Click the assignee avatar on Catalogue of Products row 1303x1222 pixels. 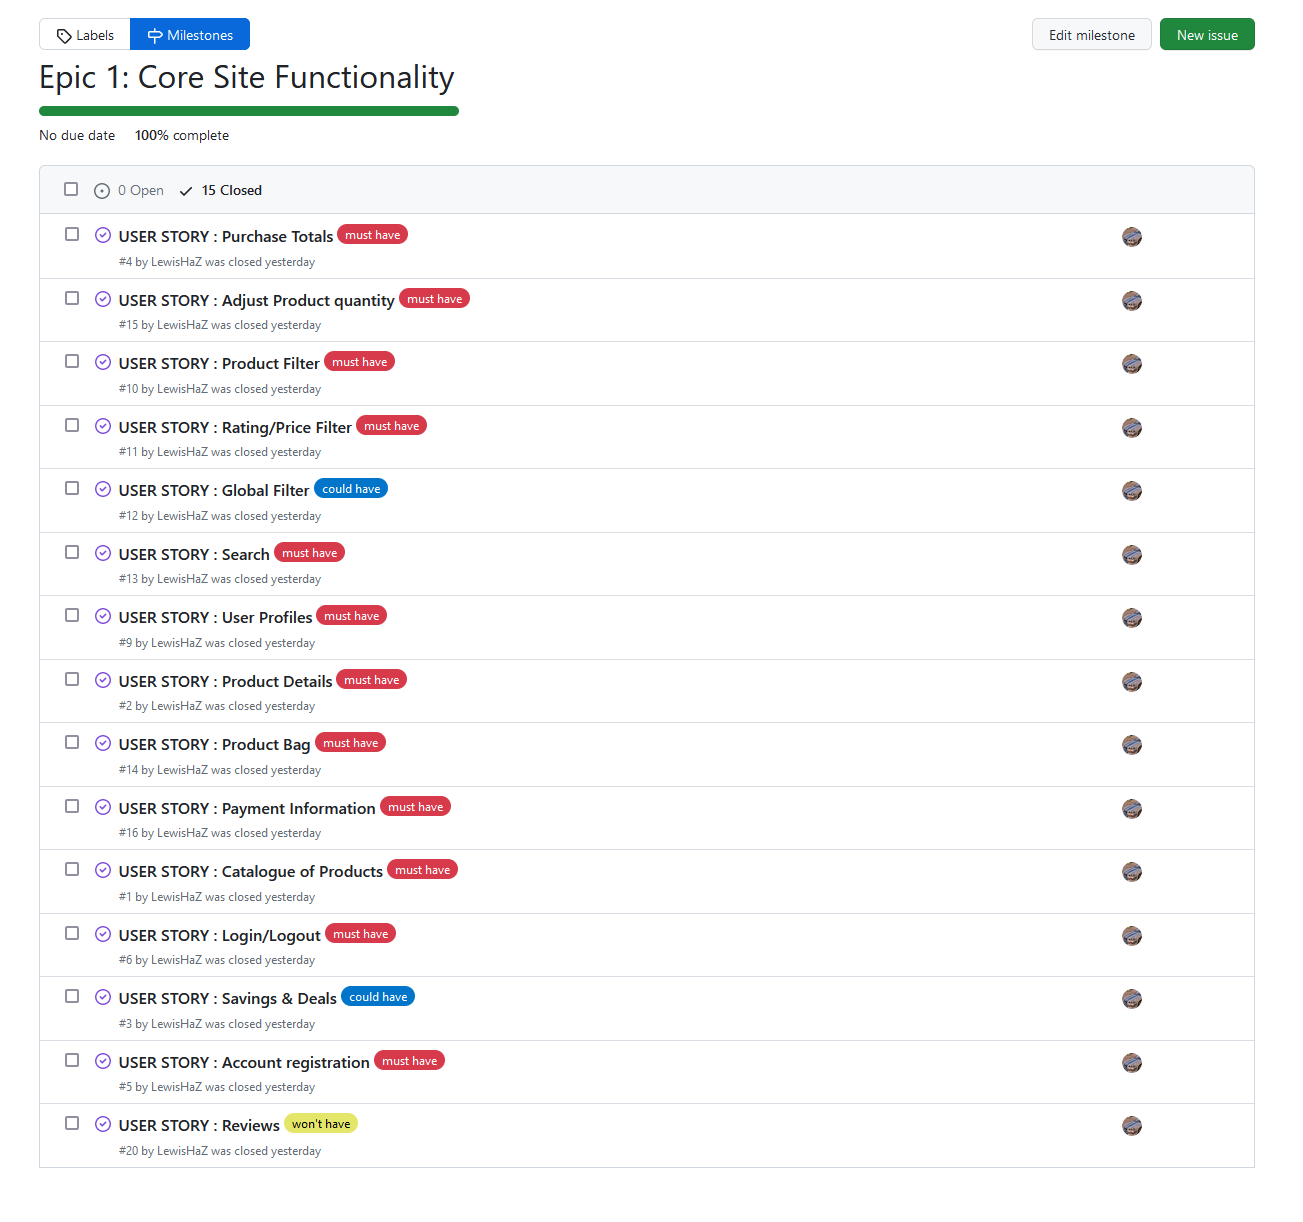(1132, 872)
